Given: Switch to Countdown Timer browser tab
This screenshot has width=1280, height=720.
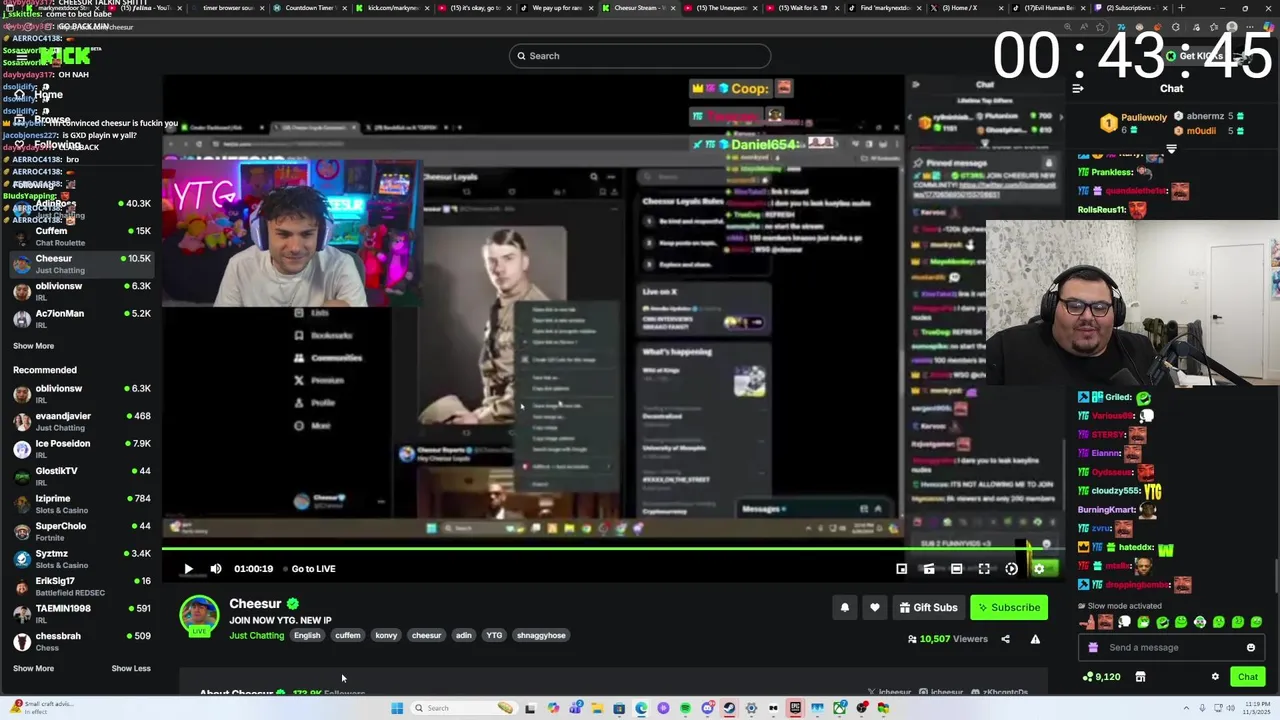Looking at the screenshot, I should coord(312,8).
